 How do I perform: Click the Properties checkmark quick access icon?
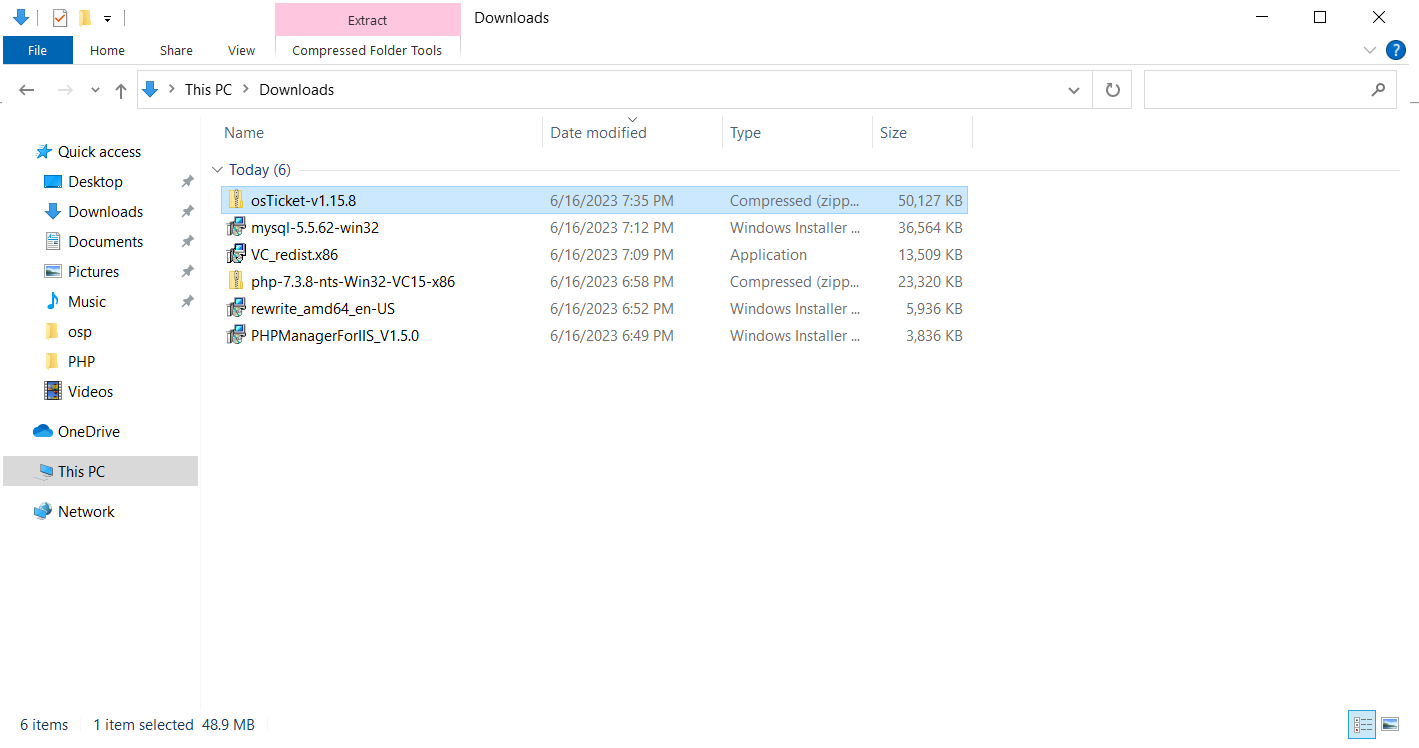(60, 17)
